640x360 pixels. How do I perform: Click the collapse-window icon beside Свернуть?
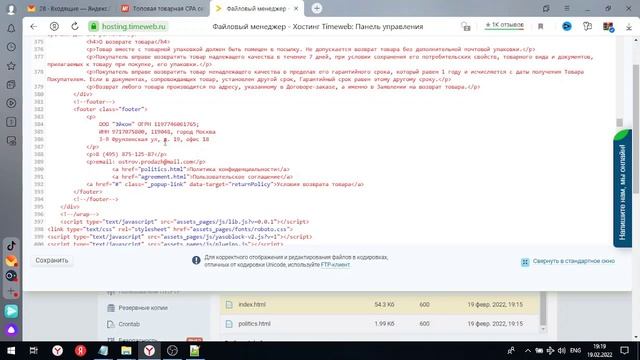(x=525, y=262)
